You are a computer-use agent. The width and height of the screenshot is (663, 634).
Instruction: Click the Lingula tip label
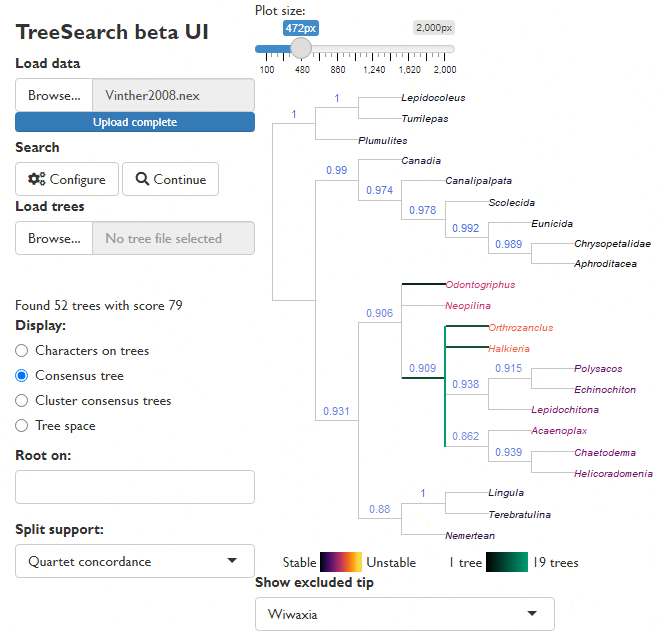tap(506, 493)
